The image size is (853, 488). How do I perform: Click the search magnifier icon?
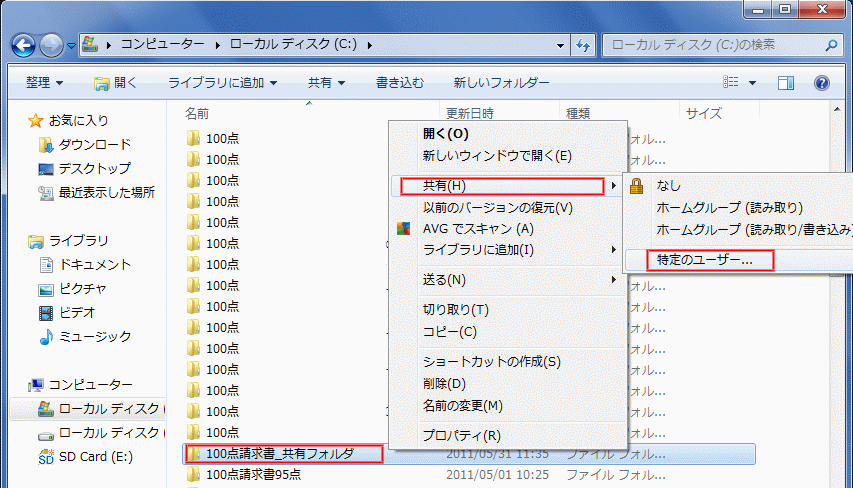[831, 45]
